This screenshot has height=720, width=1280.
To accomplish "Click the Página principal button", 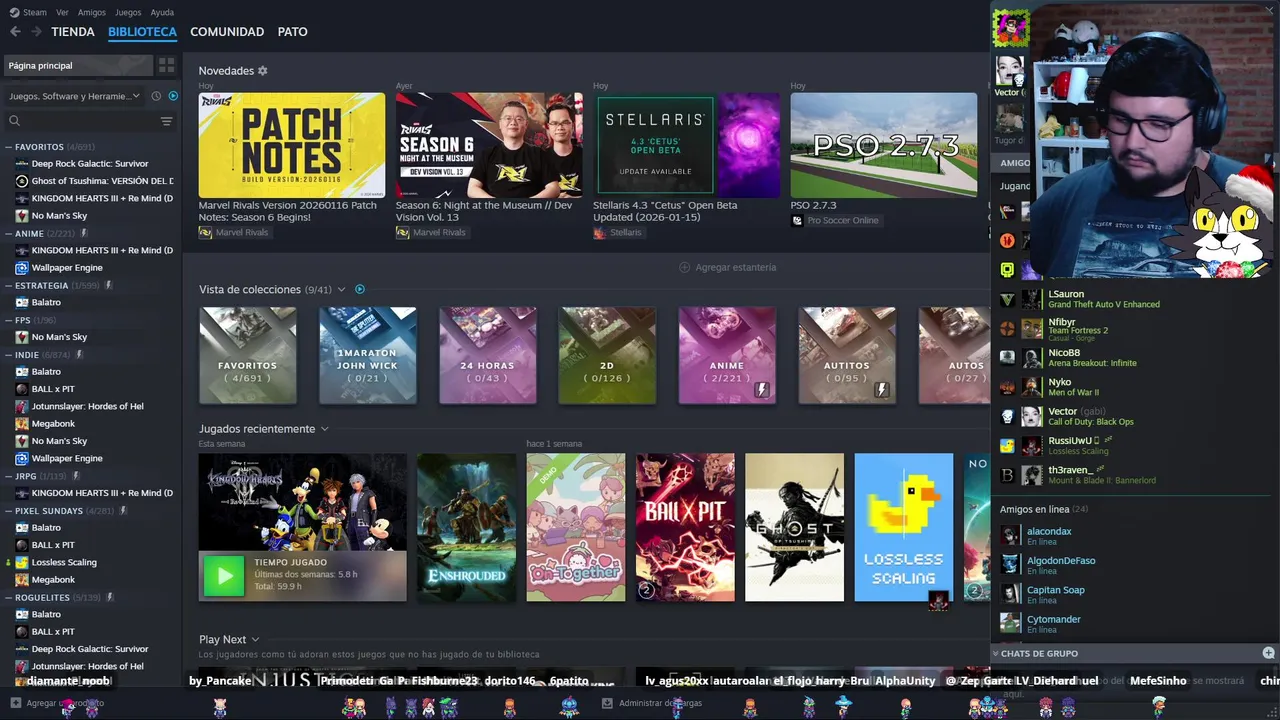I will coord(78,65).
